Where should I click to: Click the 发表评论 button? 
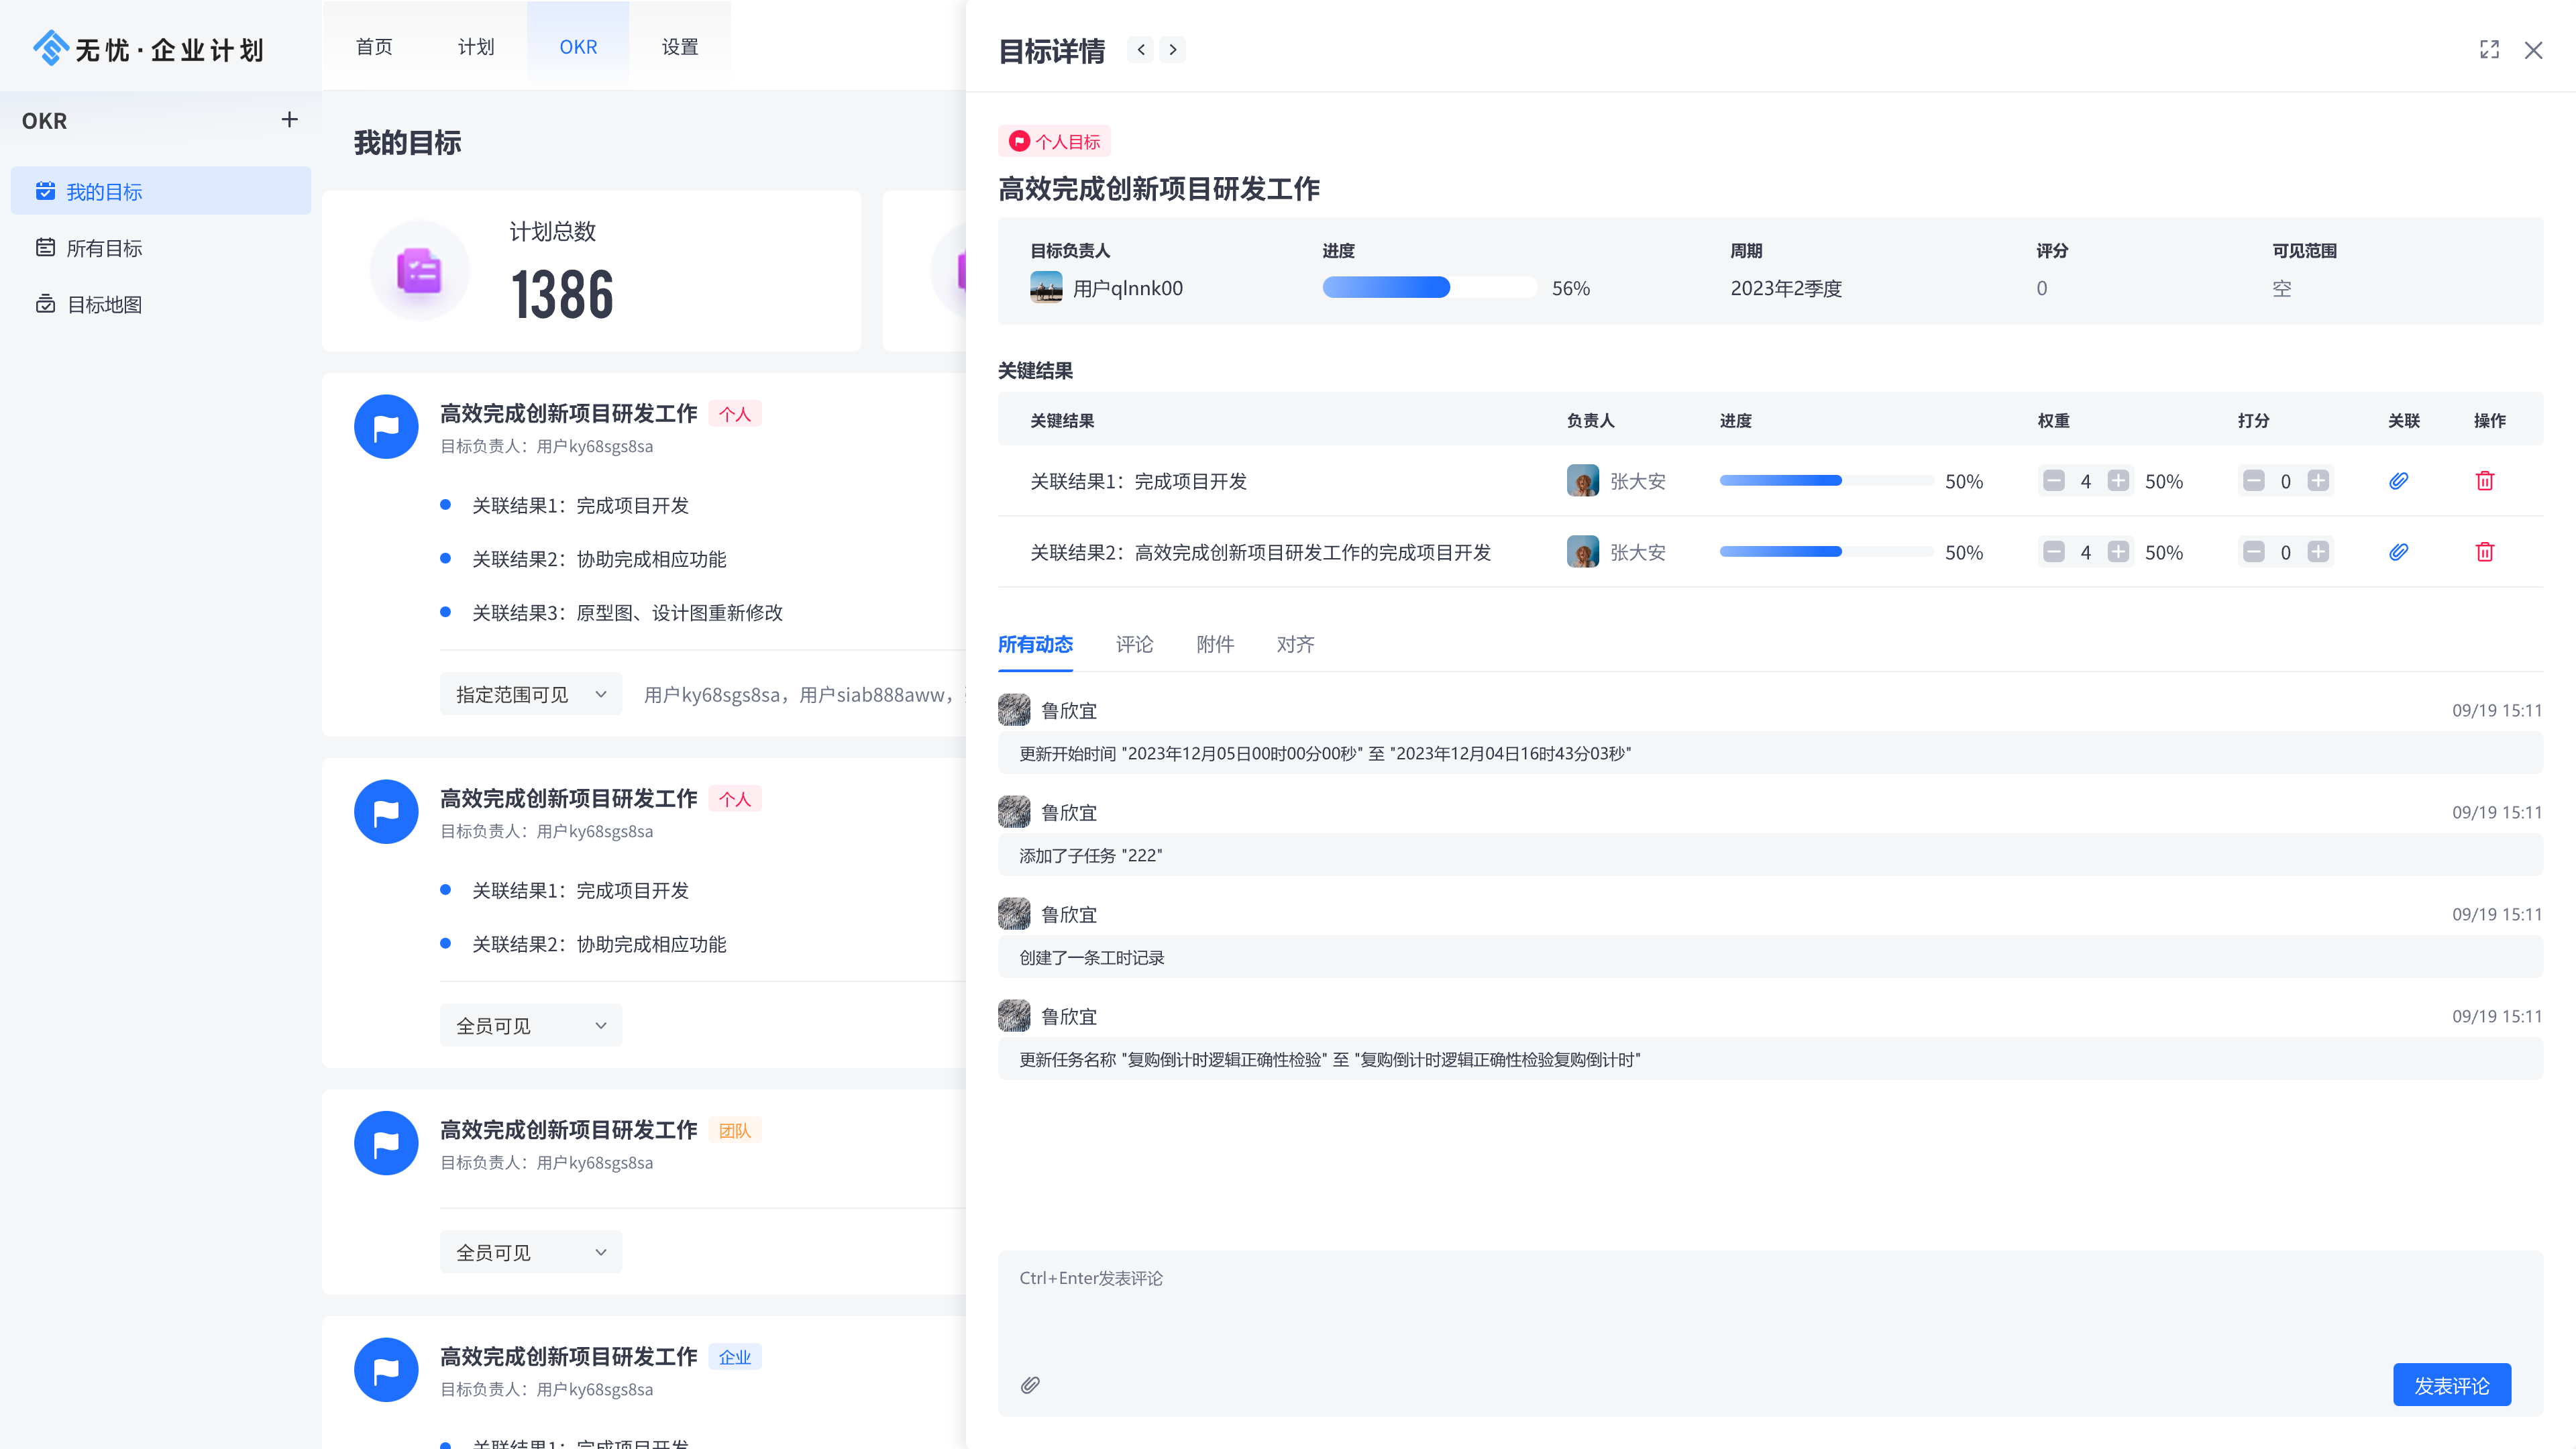point(2451,1385)
